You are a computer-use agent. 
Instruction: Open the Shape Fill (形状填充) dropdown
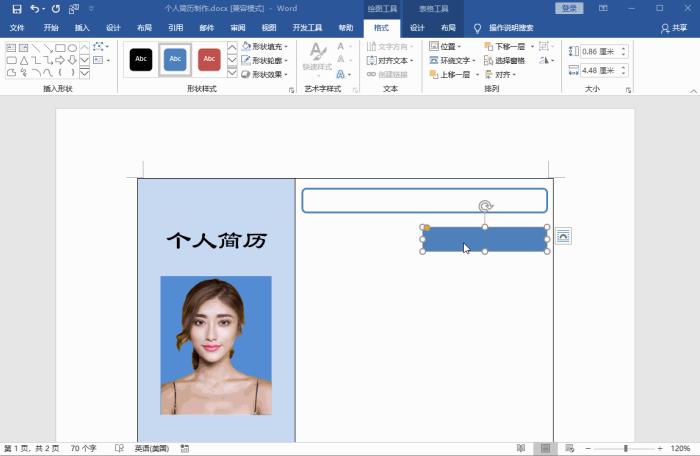pyautogui.click(x=265, y=47)
